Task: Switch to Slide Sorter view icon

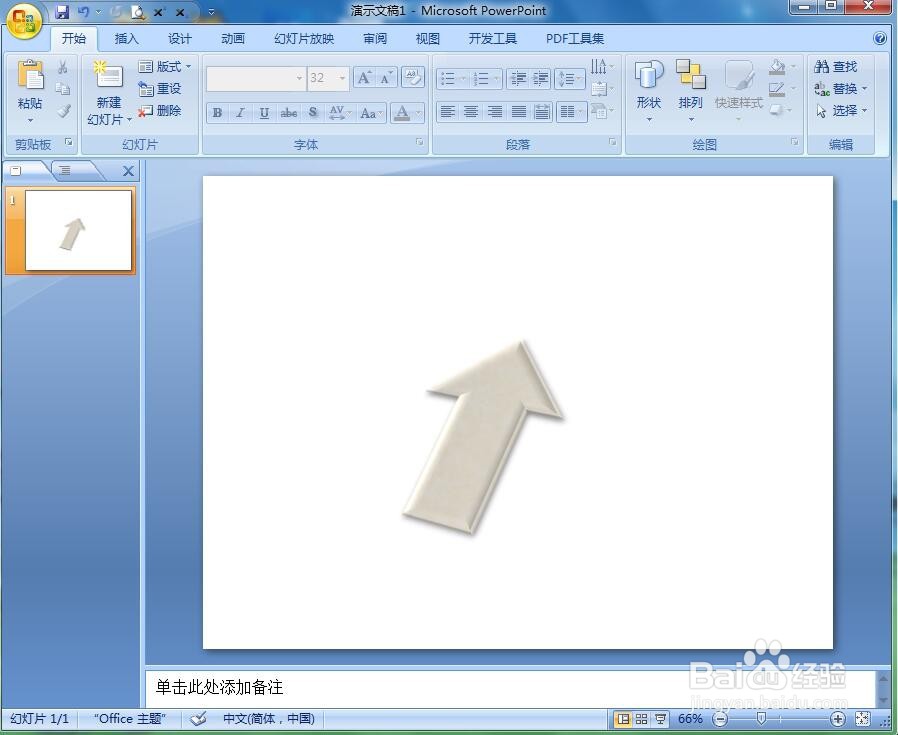Action: [642, 719]
